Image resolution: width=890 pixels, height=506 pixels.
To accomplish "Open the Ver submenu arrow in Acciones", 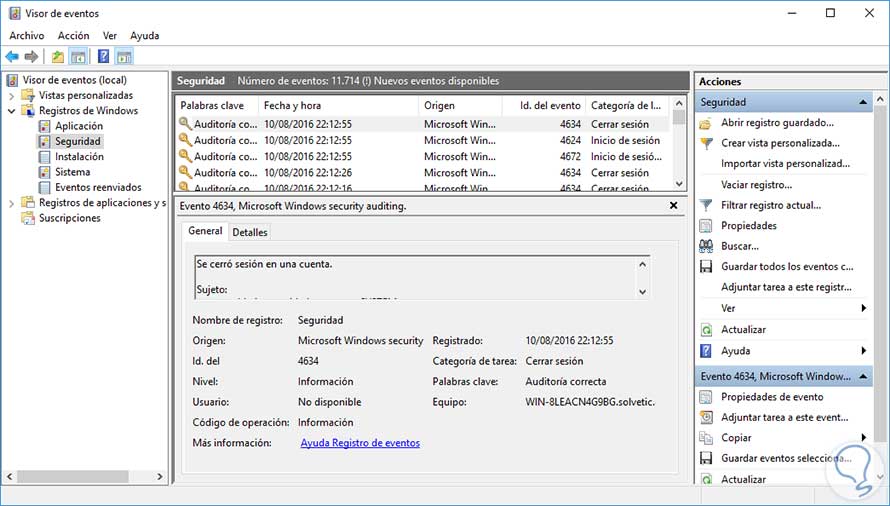I will click(863, 309).
